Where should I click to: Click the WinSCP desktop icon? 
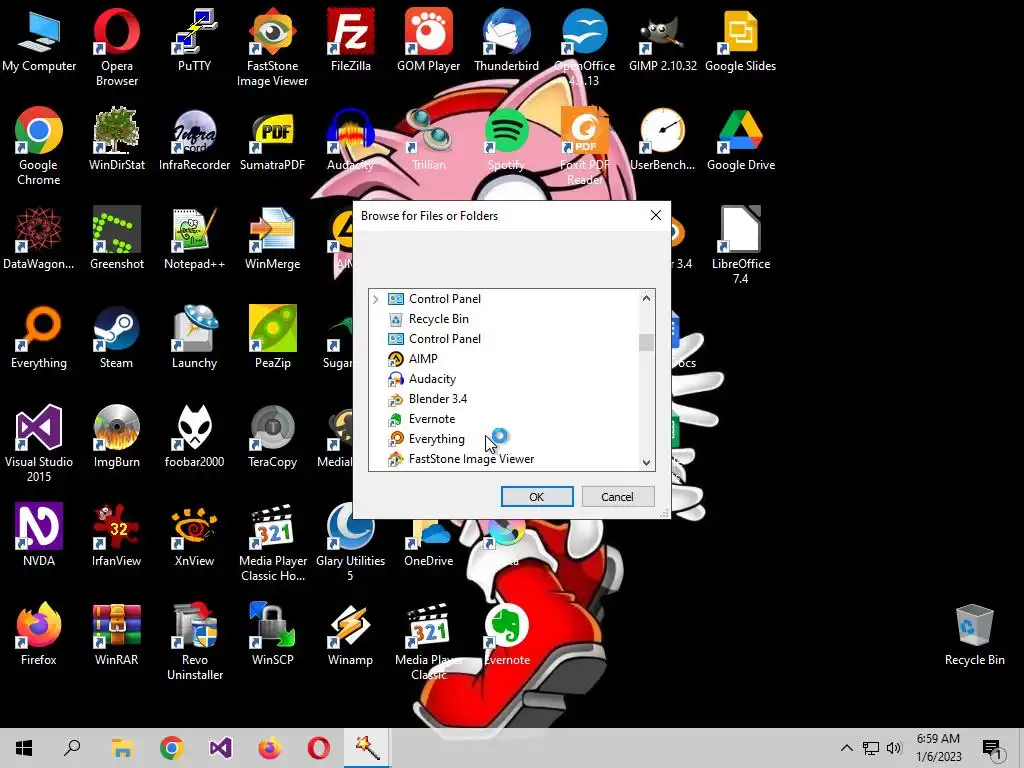(x=272, y=633)
